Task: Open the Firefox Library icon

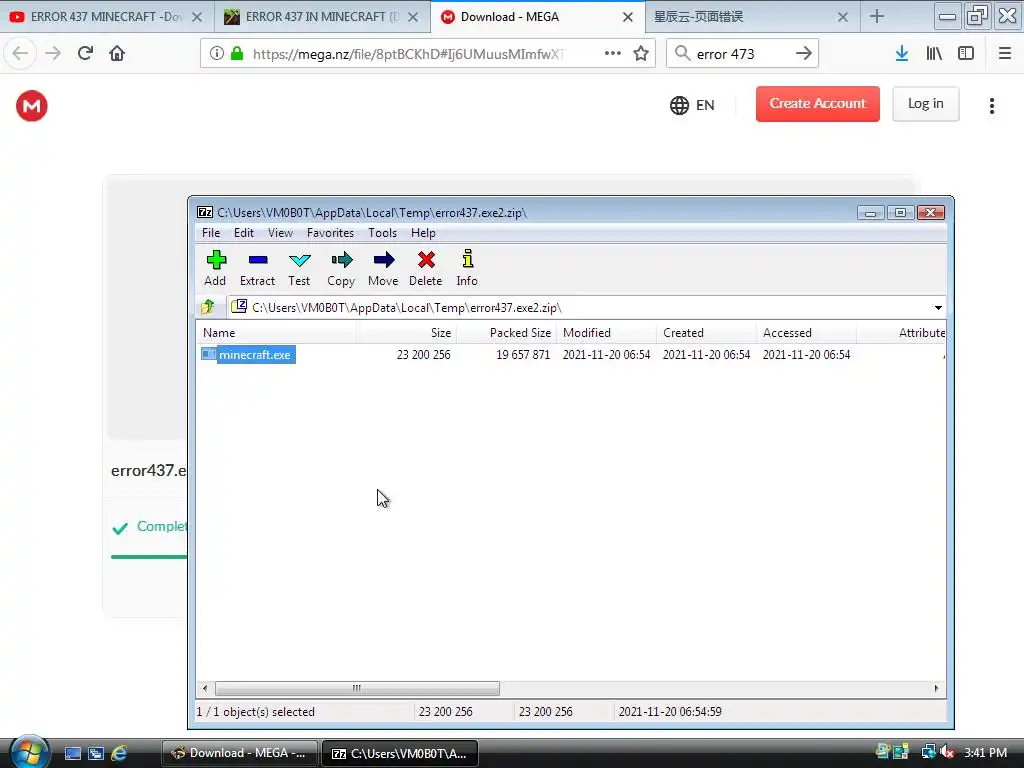Action: 934,54
